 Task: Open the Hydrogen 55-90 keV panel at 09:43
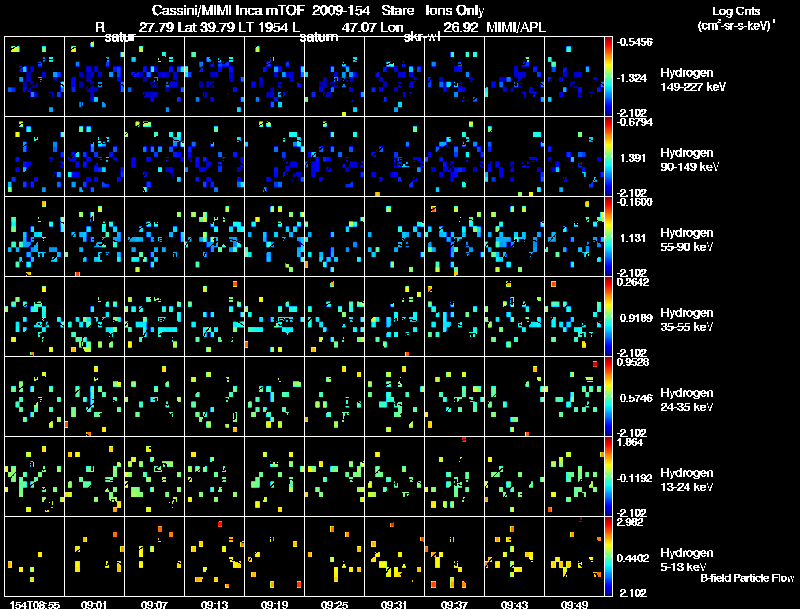514,237
